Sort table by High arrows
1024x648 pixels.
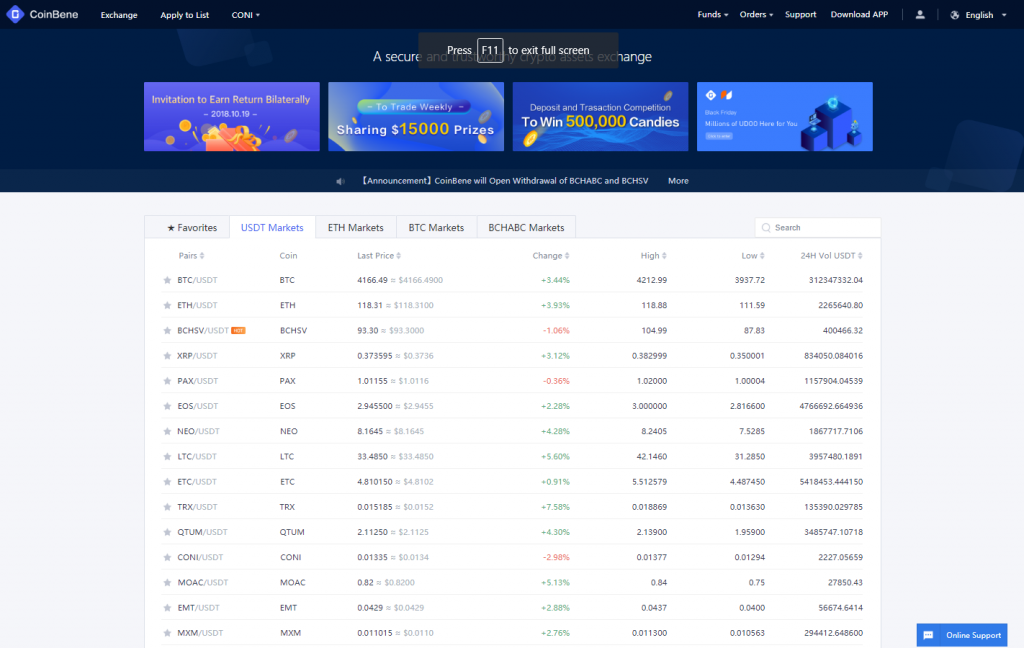[x=664, y=256]
